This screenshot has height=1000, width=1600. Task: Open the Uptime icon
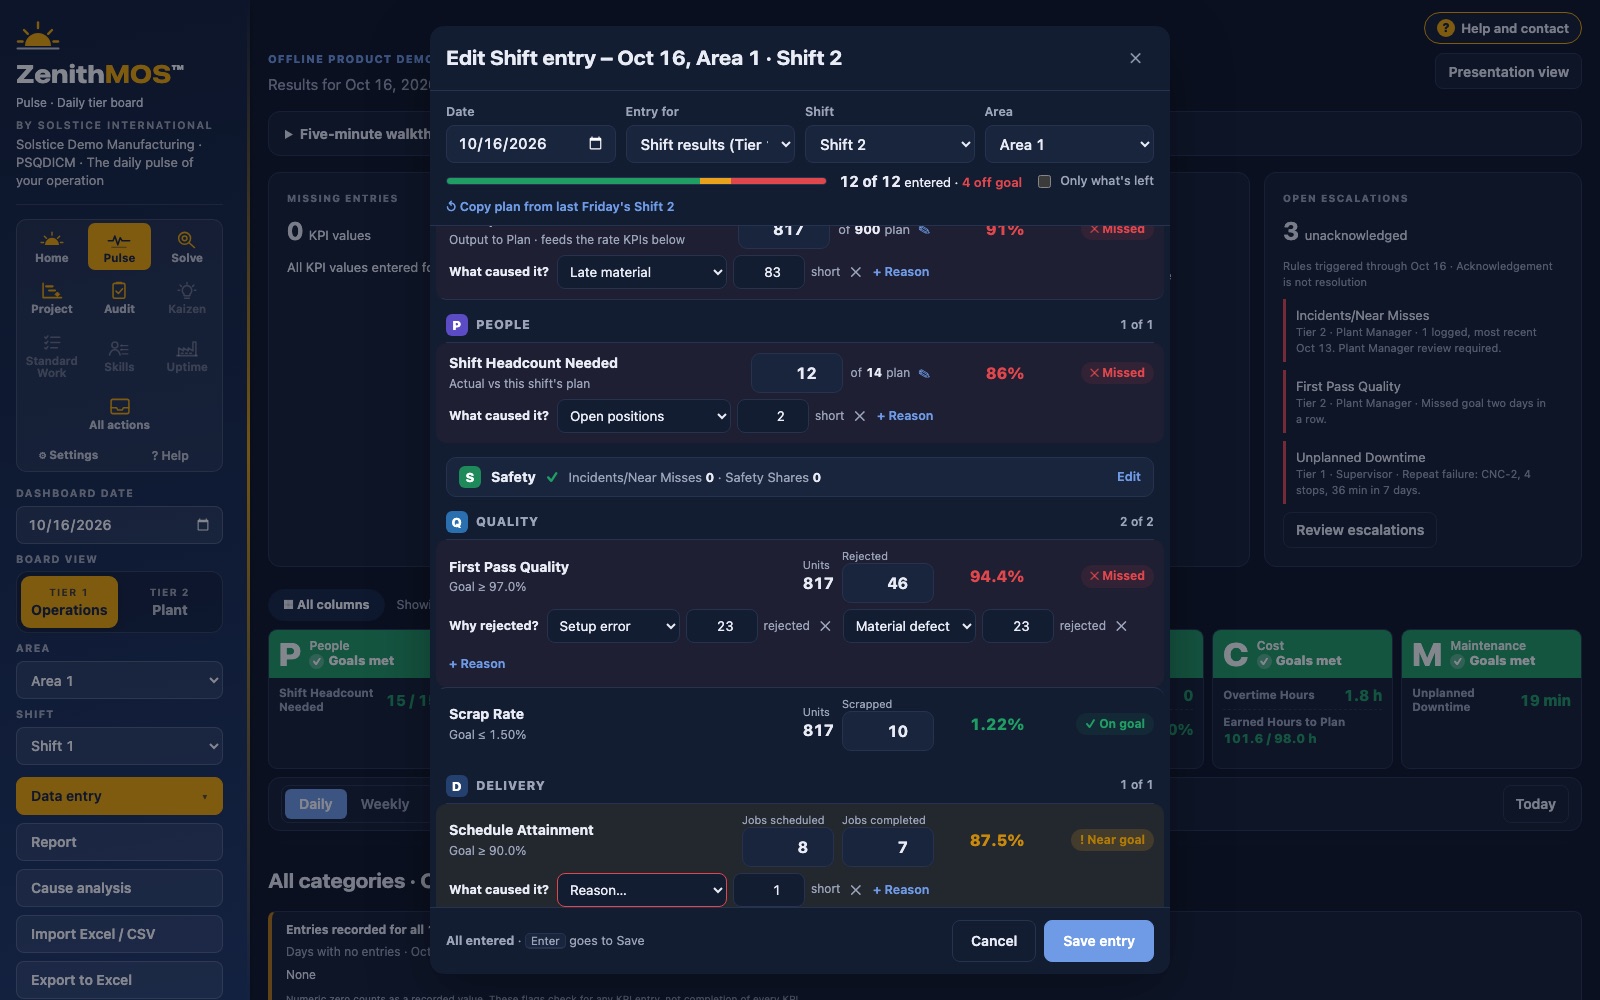[x=187, y=356]
